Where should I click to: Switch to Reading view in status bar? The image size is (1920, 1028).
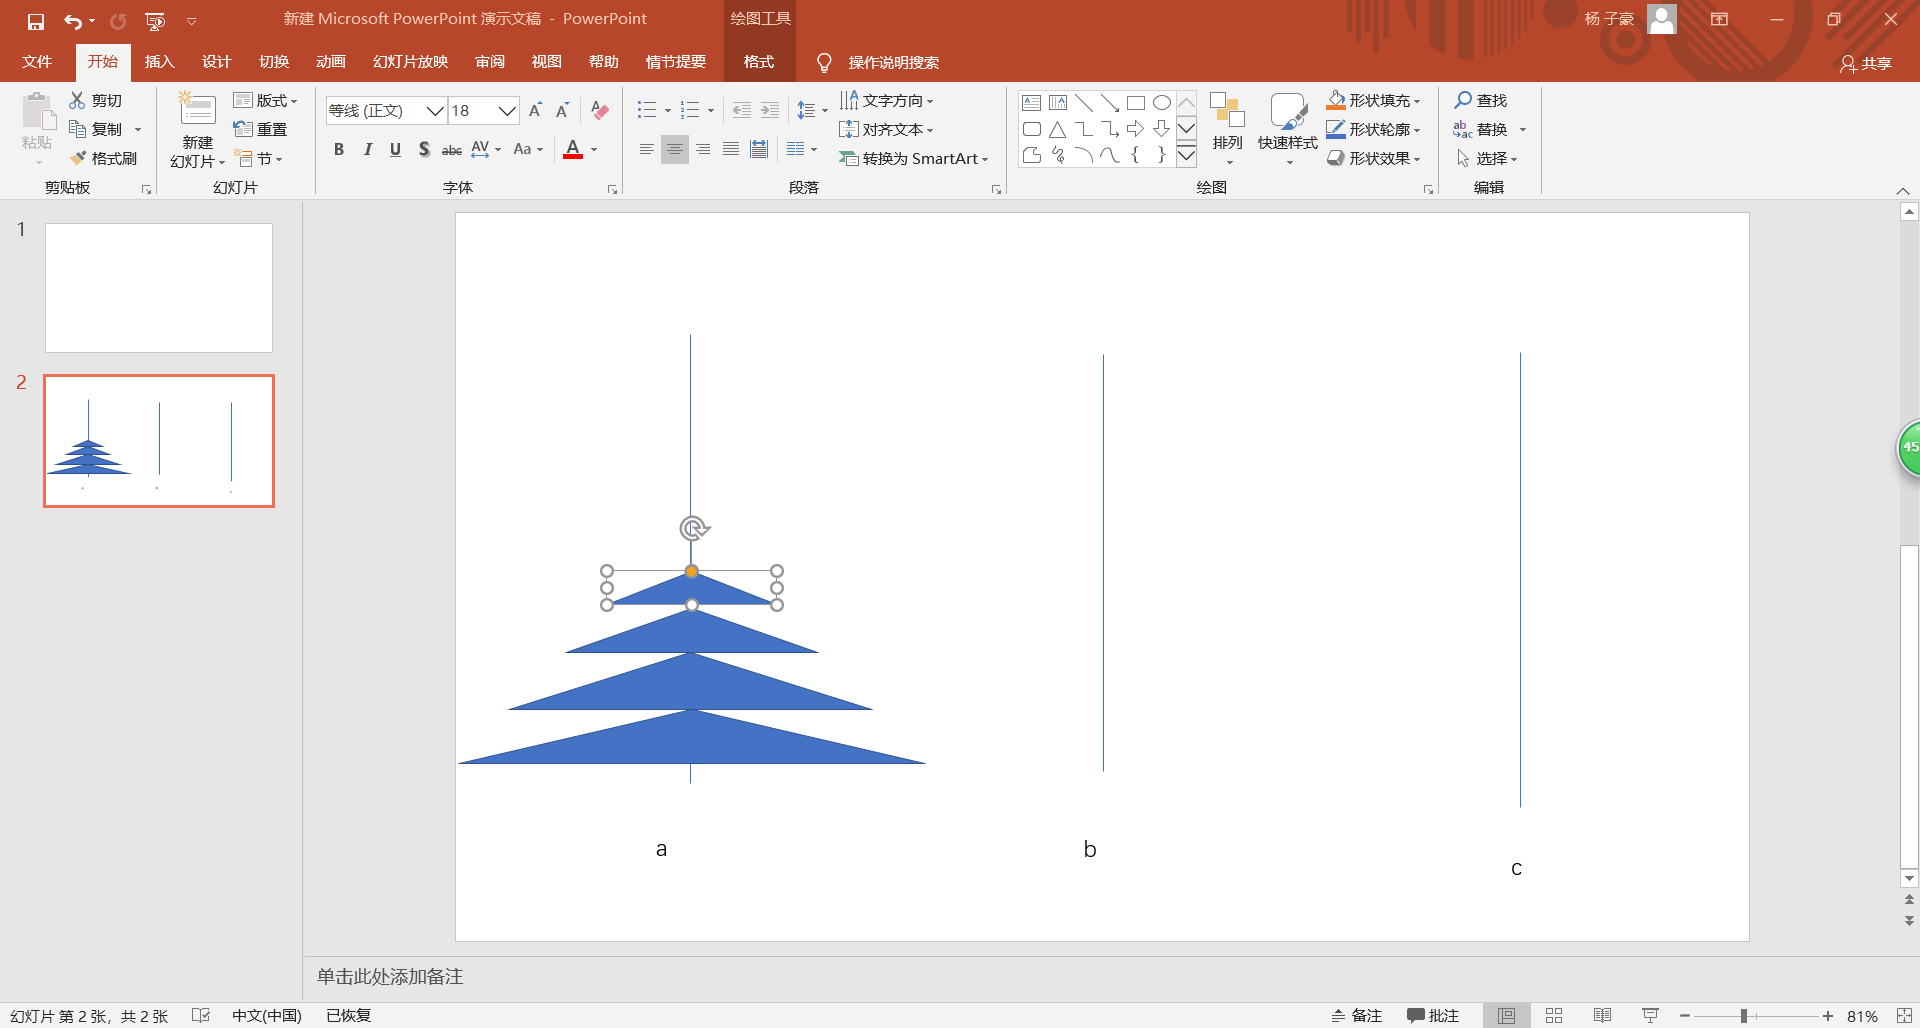(1602, 1016)
